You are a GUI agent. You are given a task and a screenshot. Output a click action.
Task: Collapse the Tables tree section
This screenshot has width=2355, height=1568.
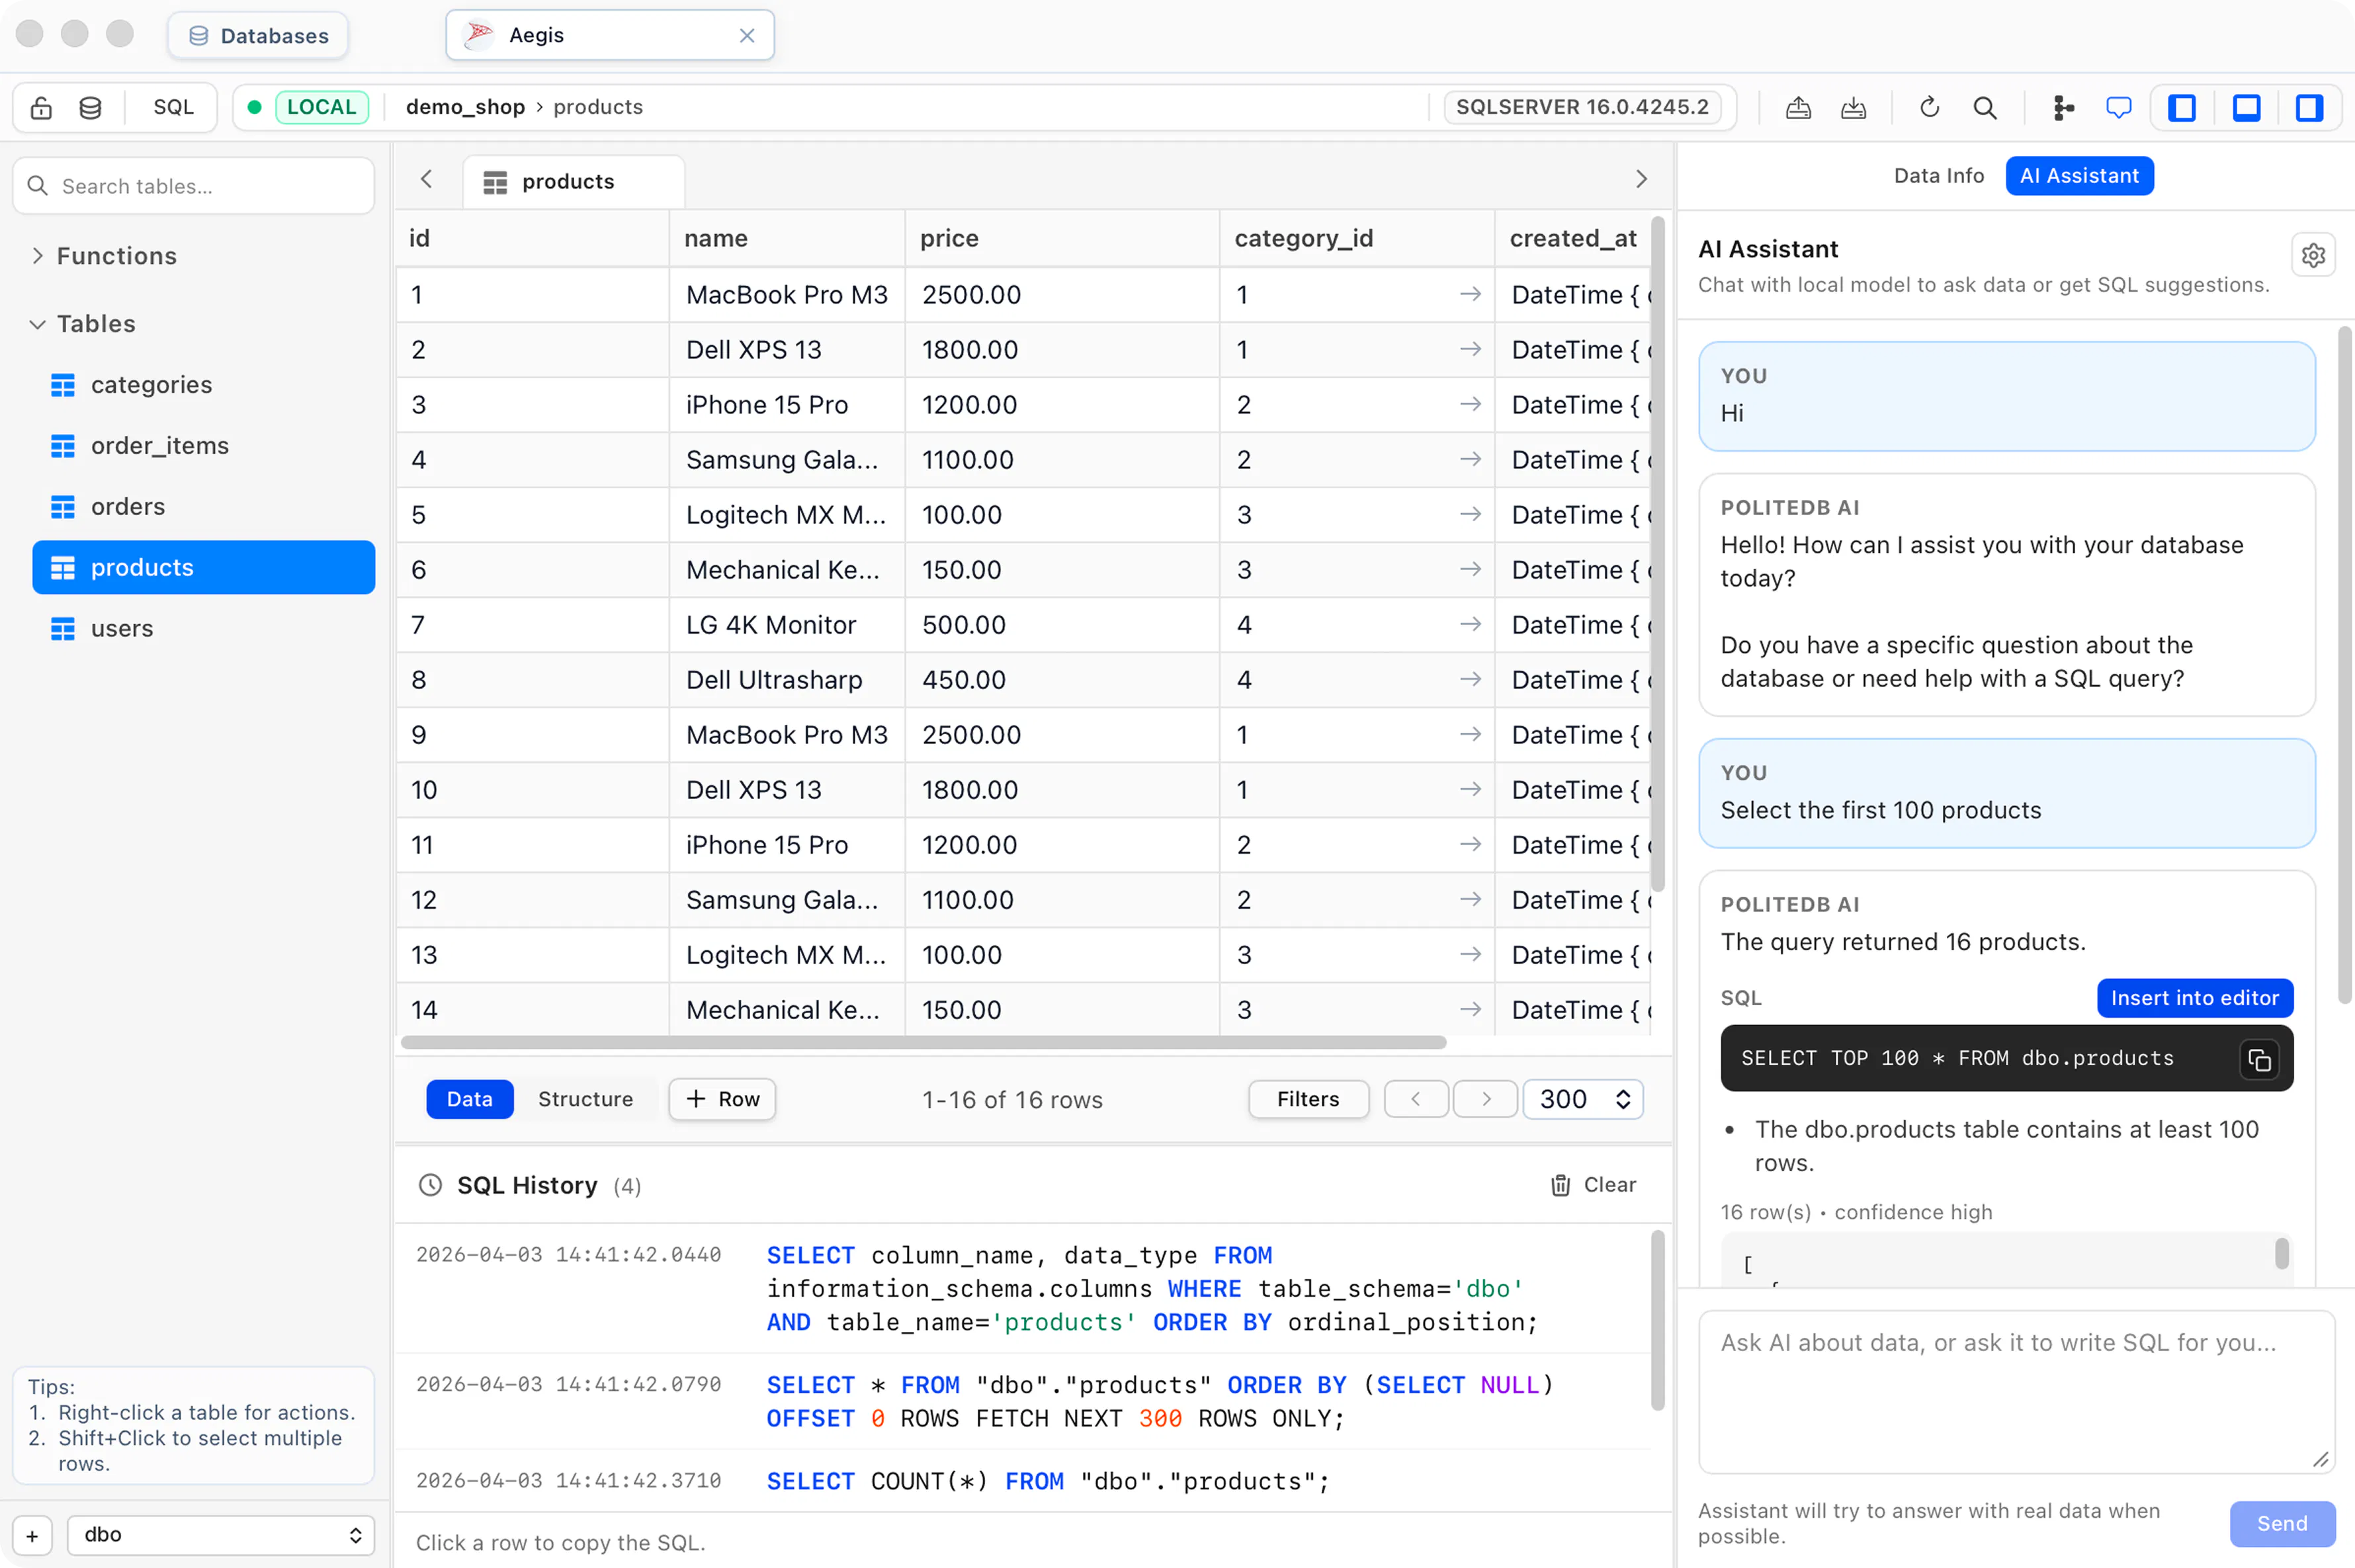37,324
